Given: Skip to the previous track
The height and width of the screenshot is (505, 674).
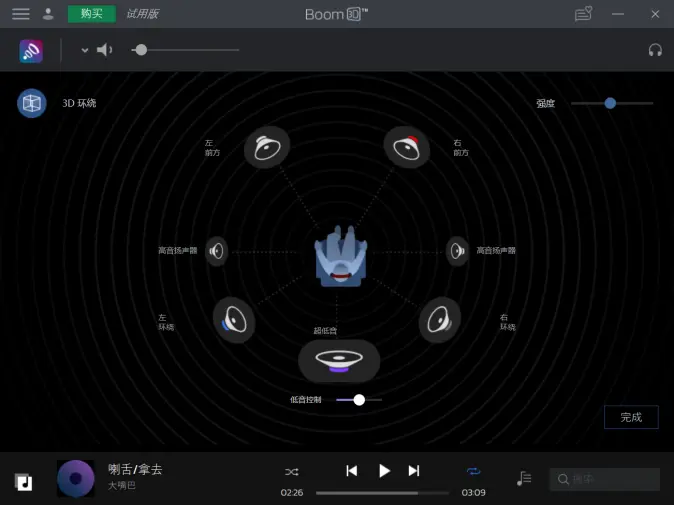Looking at the screenshot, I should pyautogui.click(x=352, y=471).
